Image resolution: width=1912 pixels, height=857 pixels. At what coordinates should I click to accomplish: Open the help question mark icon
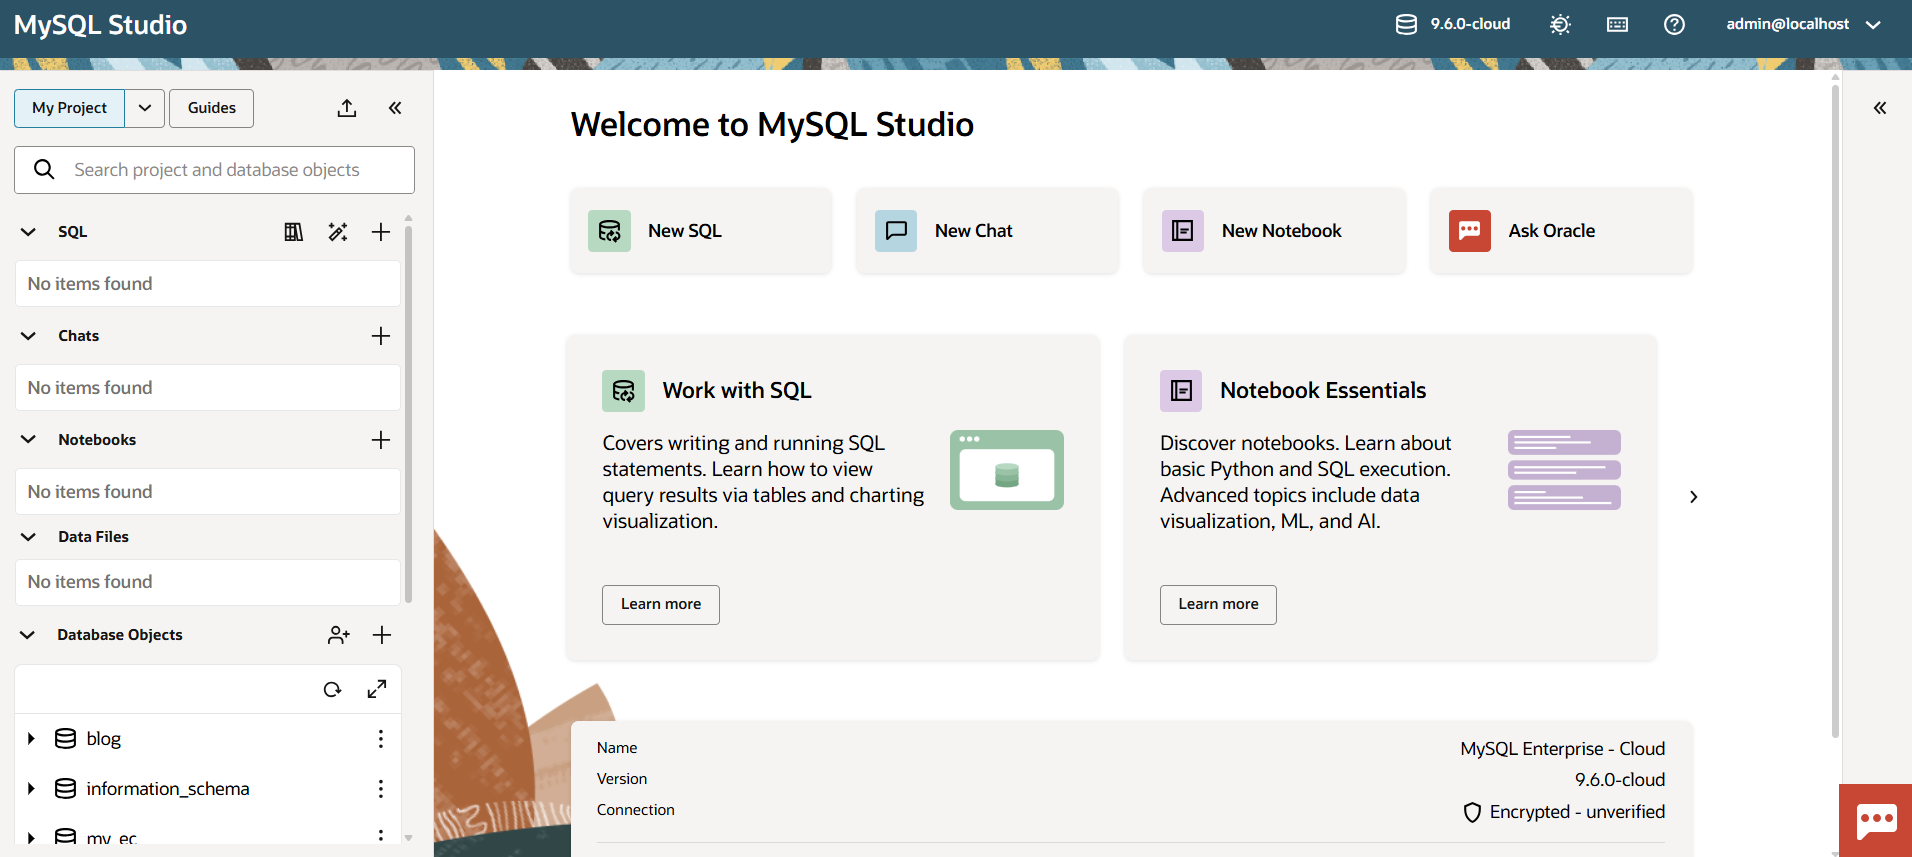coord(1674,24)
